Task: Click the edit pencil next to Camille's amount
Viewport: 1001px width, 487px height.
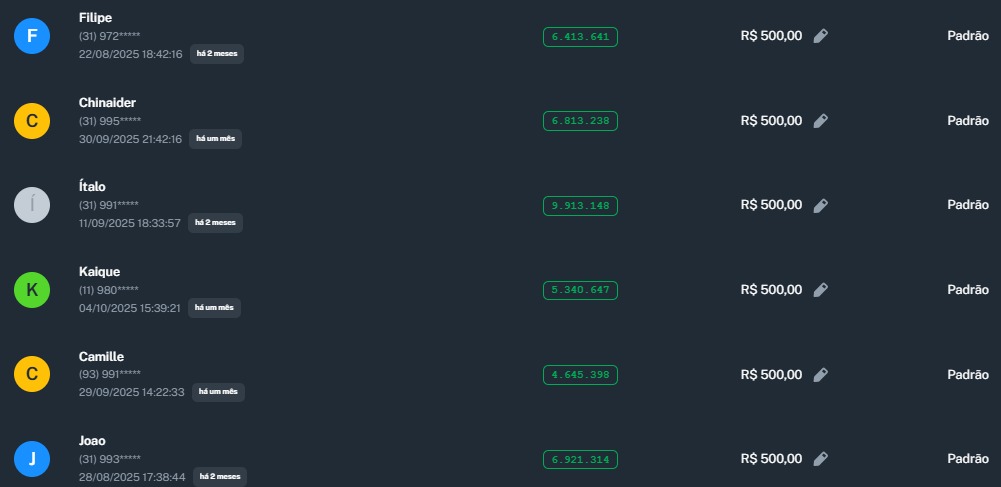Action: [x=820, y=375]
